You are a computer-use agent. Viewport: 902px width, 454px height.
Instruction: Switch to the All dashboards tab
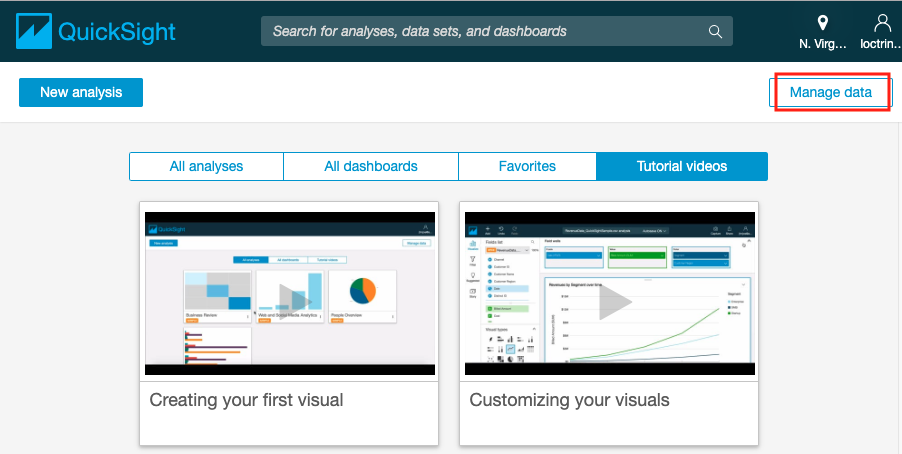point(371,166)
